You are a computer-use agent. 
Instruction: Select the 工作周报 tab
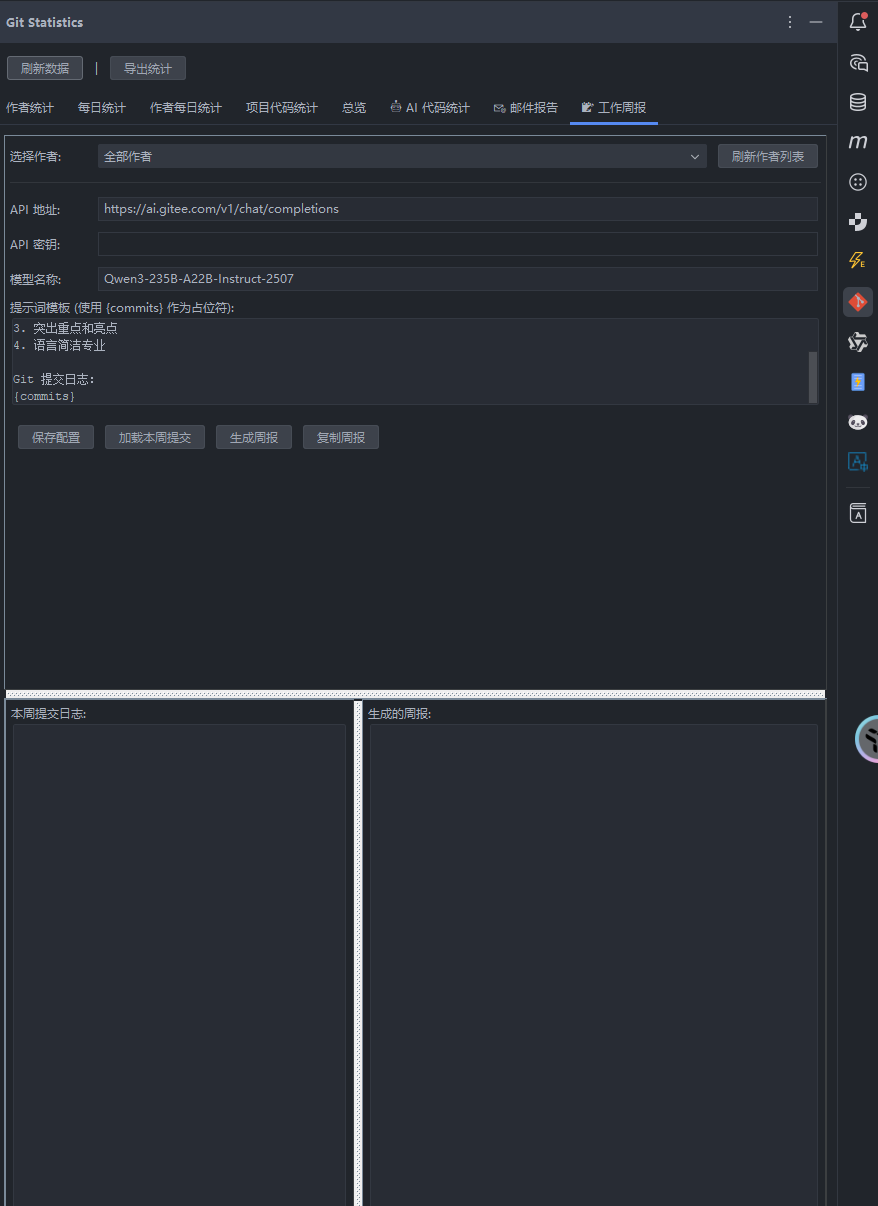click(x=614, y=108)
